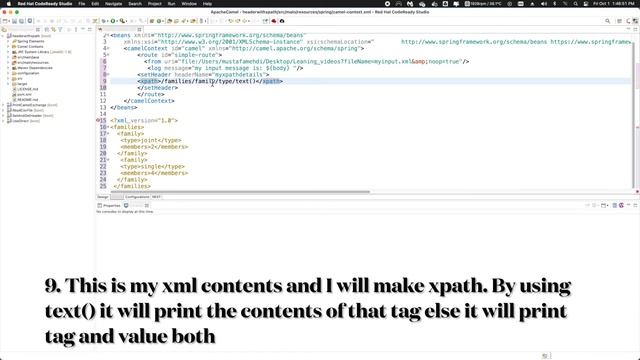Open the Search menu

coord(135,4)
